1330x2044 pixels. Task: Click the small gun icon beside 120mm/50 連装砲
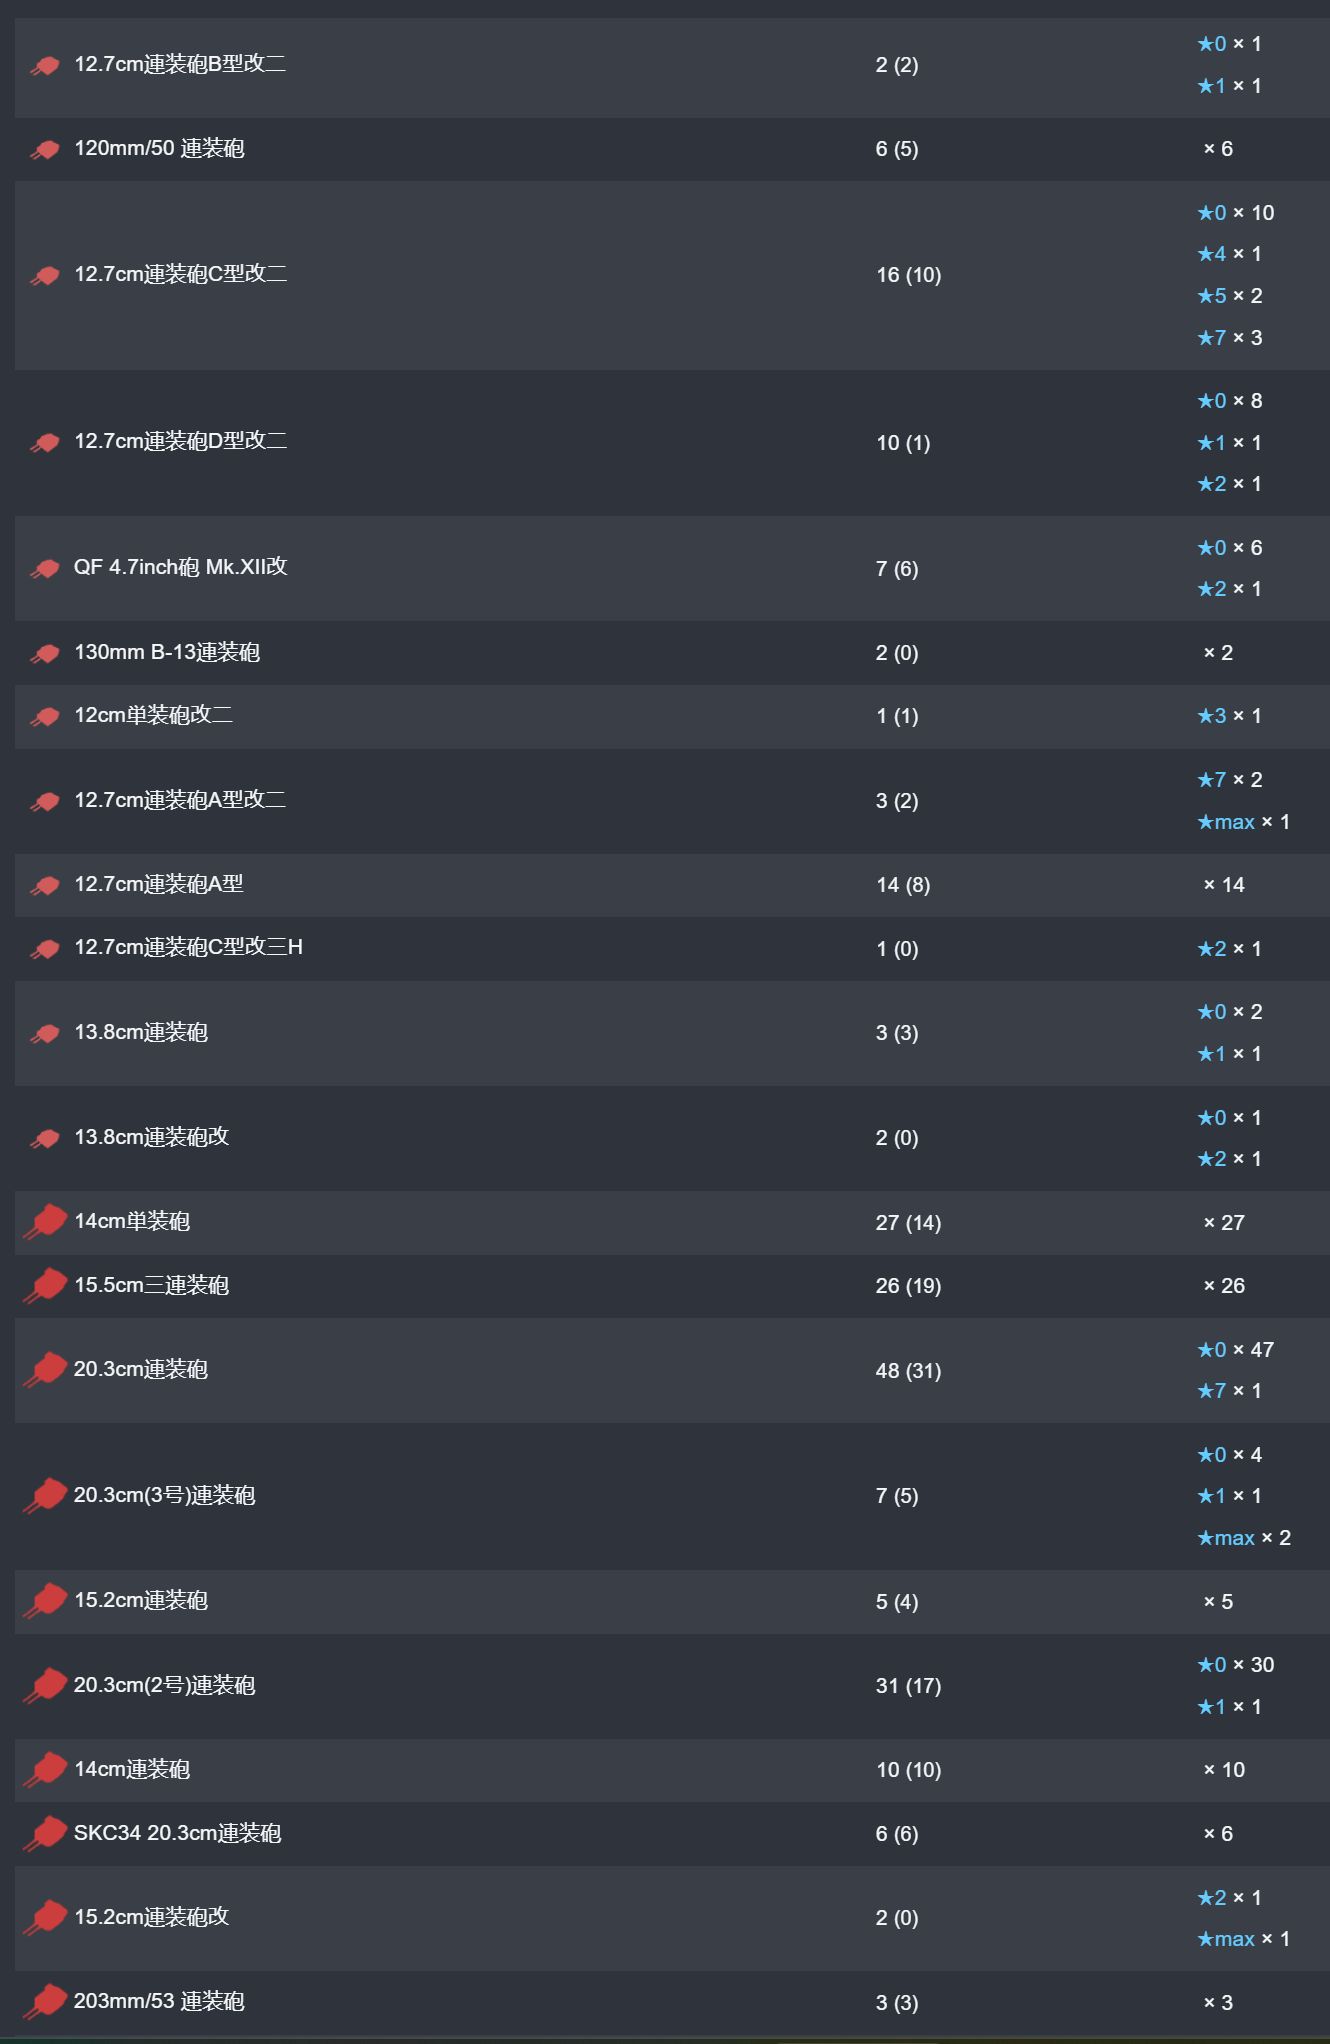point(45,150)
